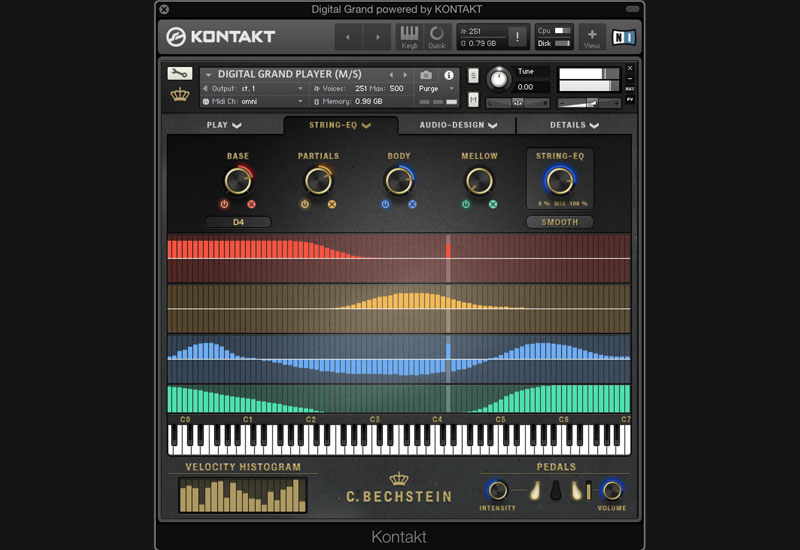Expand the STRING-EQ tab chevron
The height and width of the screenshot is (550, 800).
pos(366,126)
